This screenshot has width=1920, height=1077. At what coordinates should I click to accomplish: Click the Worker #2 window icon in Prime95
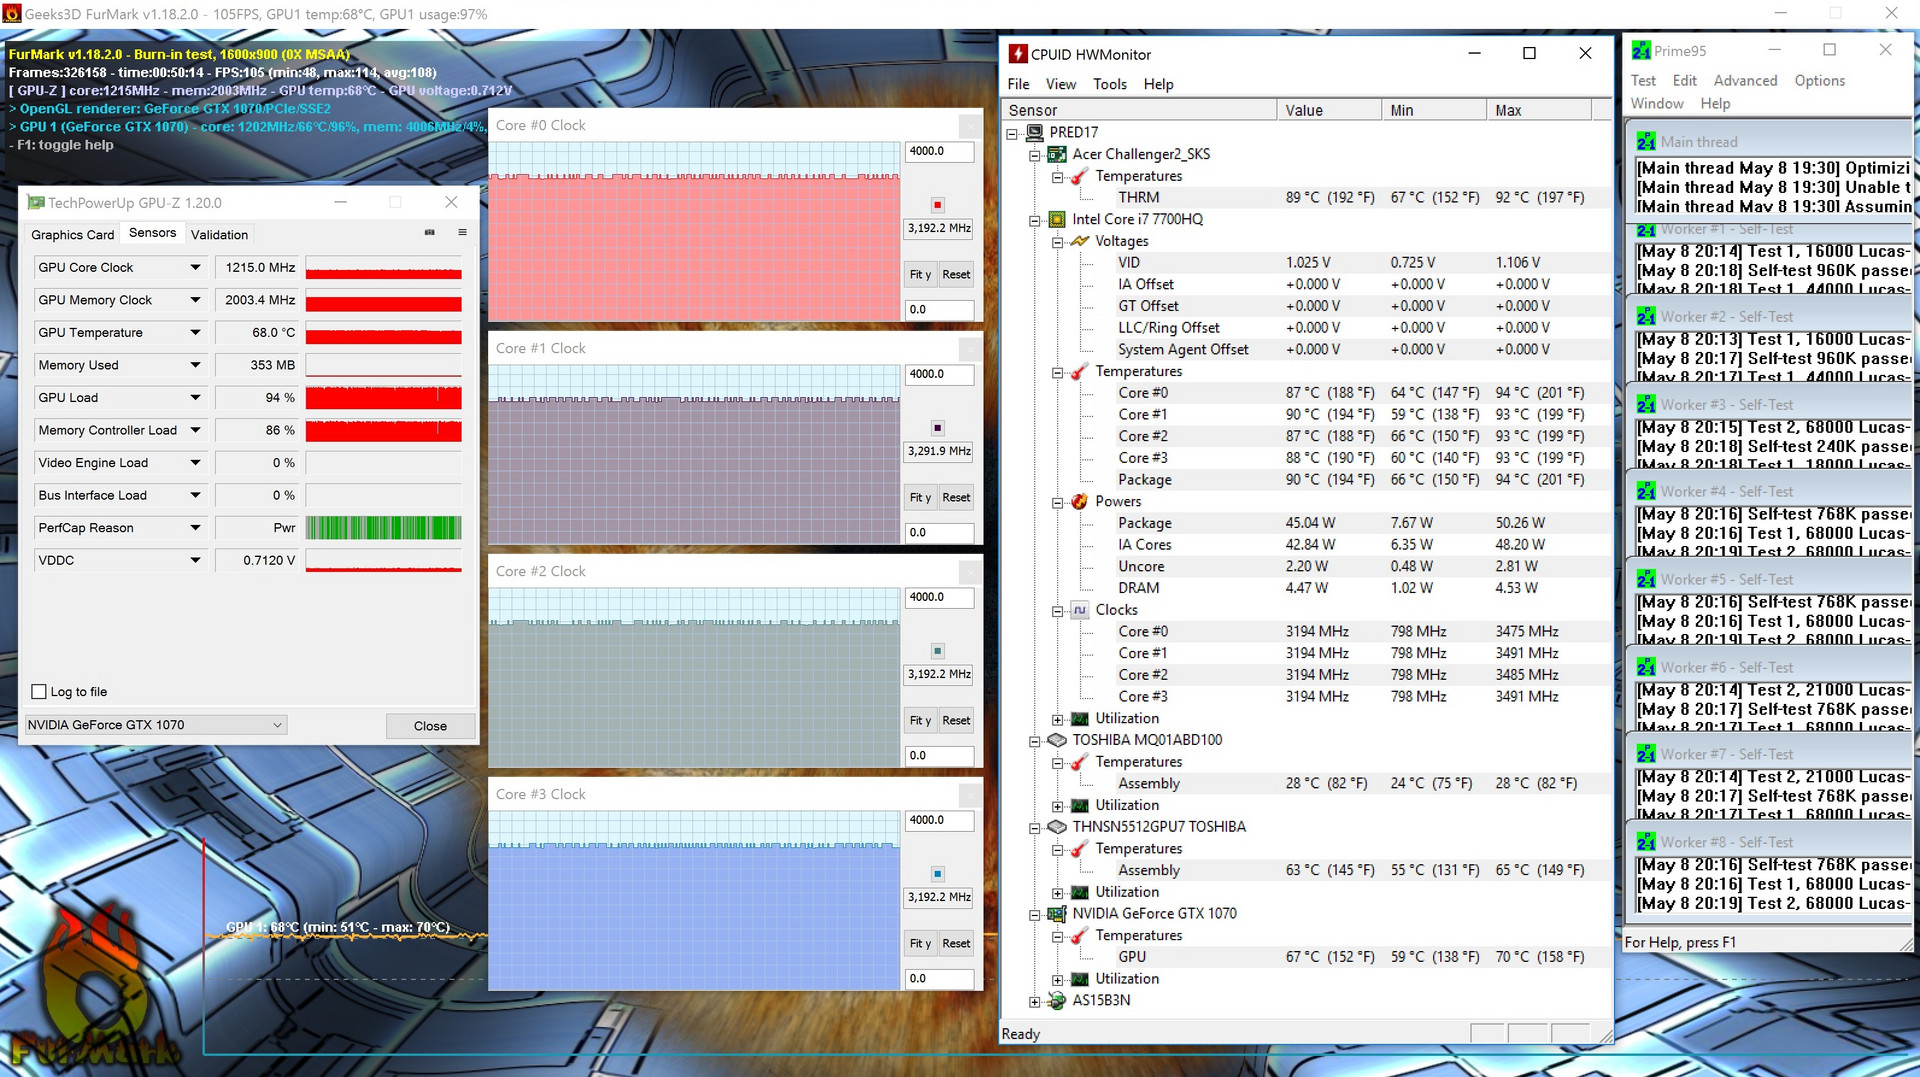[x=1646, y=316]
